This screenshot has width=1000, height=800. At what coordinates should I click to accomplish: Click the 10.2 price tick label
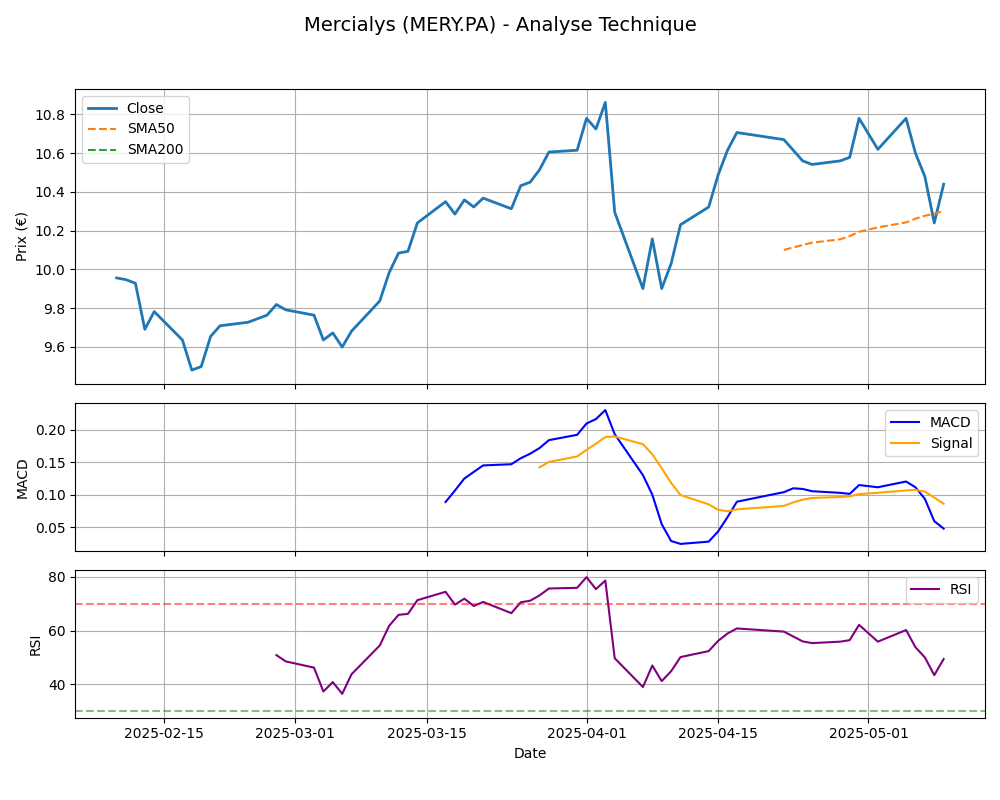click(50, 232)
